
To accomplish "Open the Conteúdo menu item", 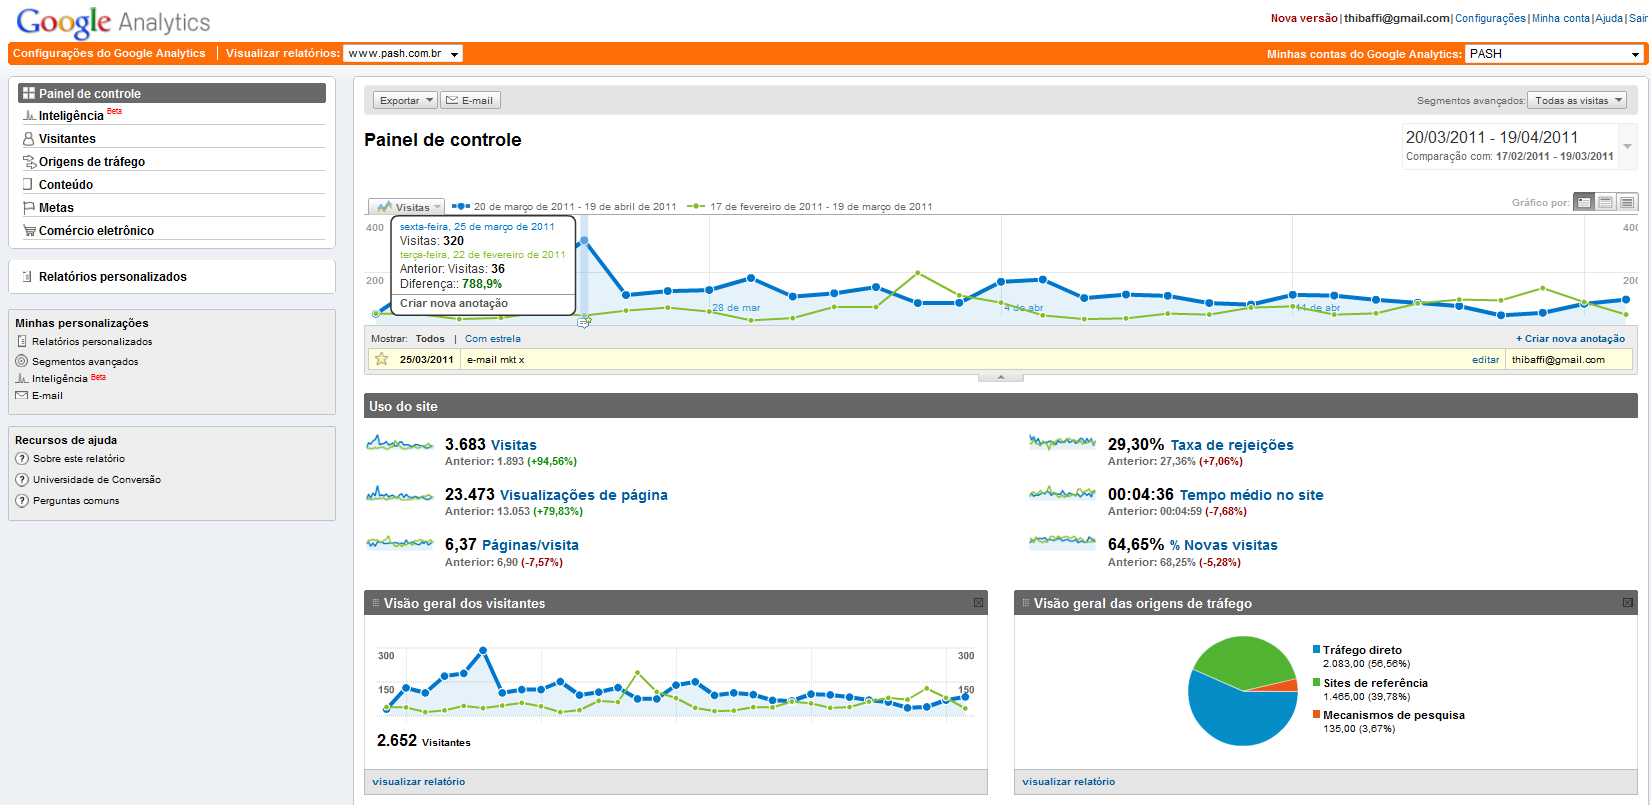I will pyautogui.click(x=66, y=185).
